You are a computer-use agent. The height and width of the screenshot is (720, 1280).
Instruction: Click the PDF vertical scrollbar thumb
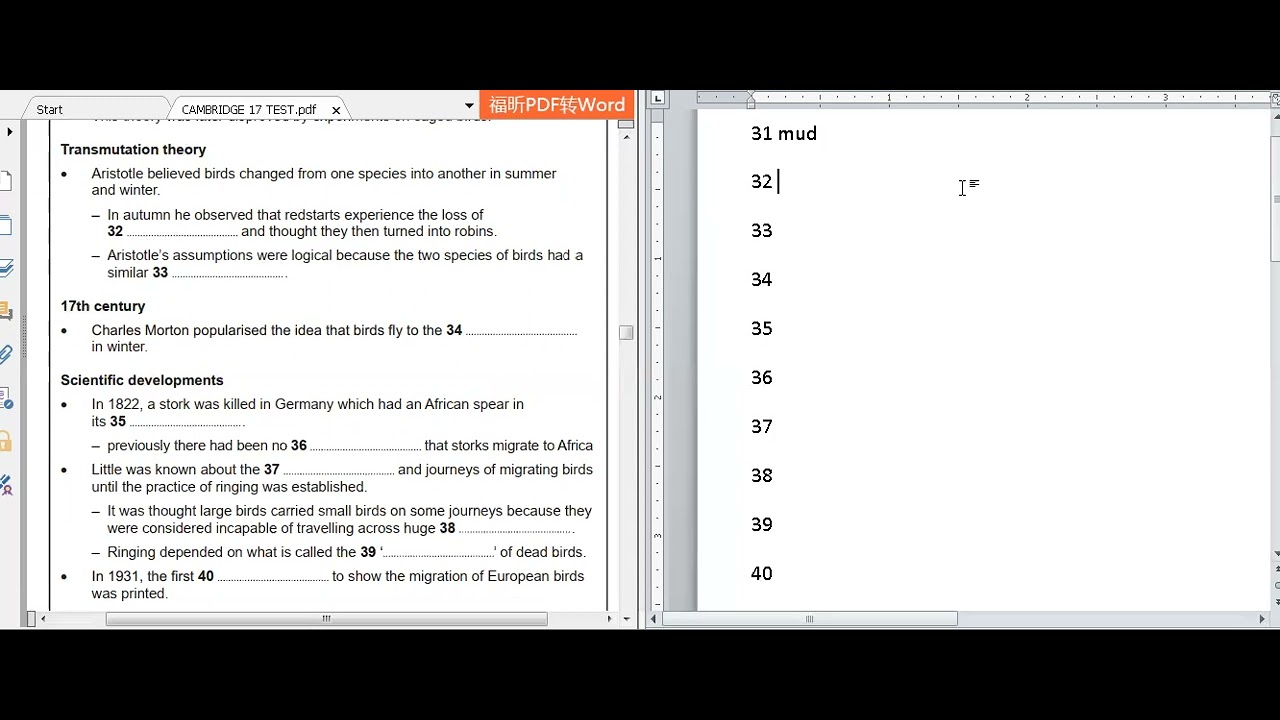pos(626,333)
